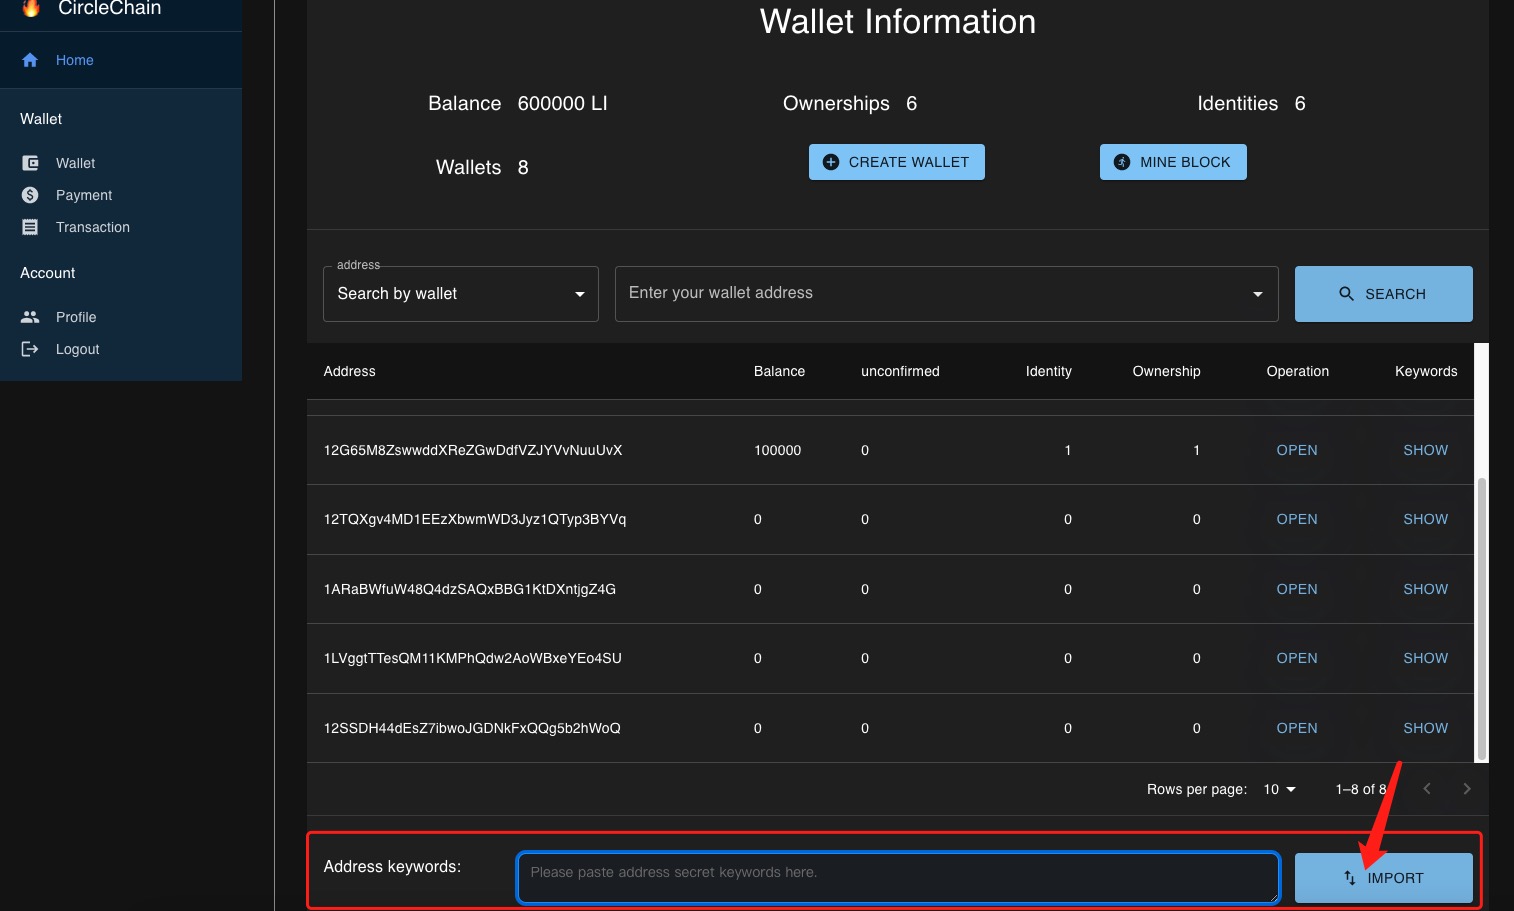Expand the wallet address combo box arrow
The image size is (1514, 911).
pos(1257,294)
